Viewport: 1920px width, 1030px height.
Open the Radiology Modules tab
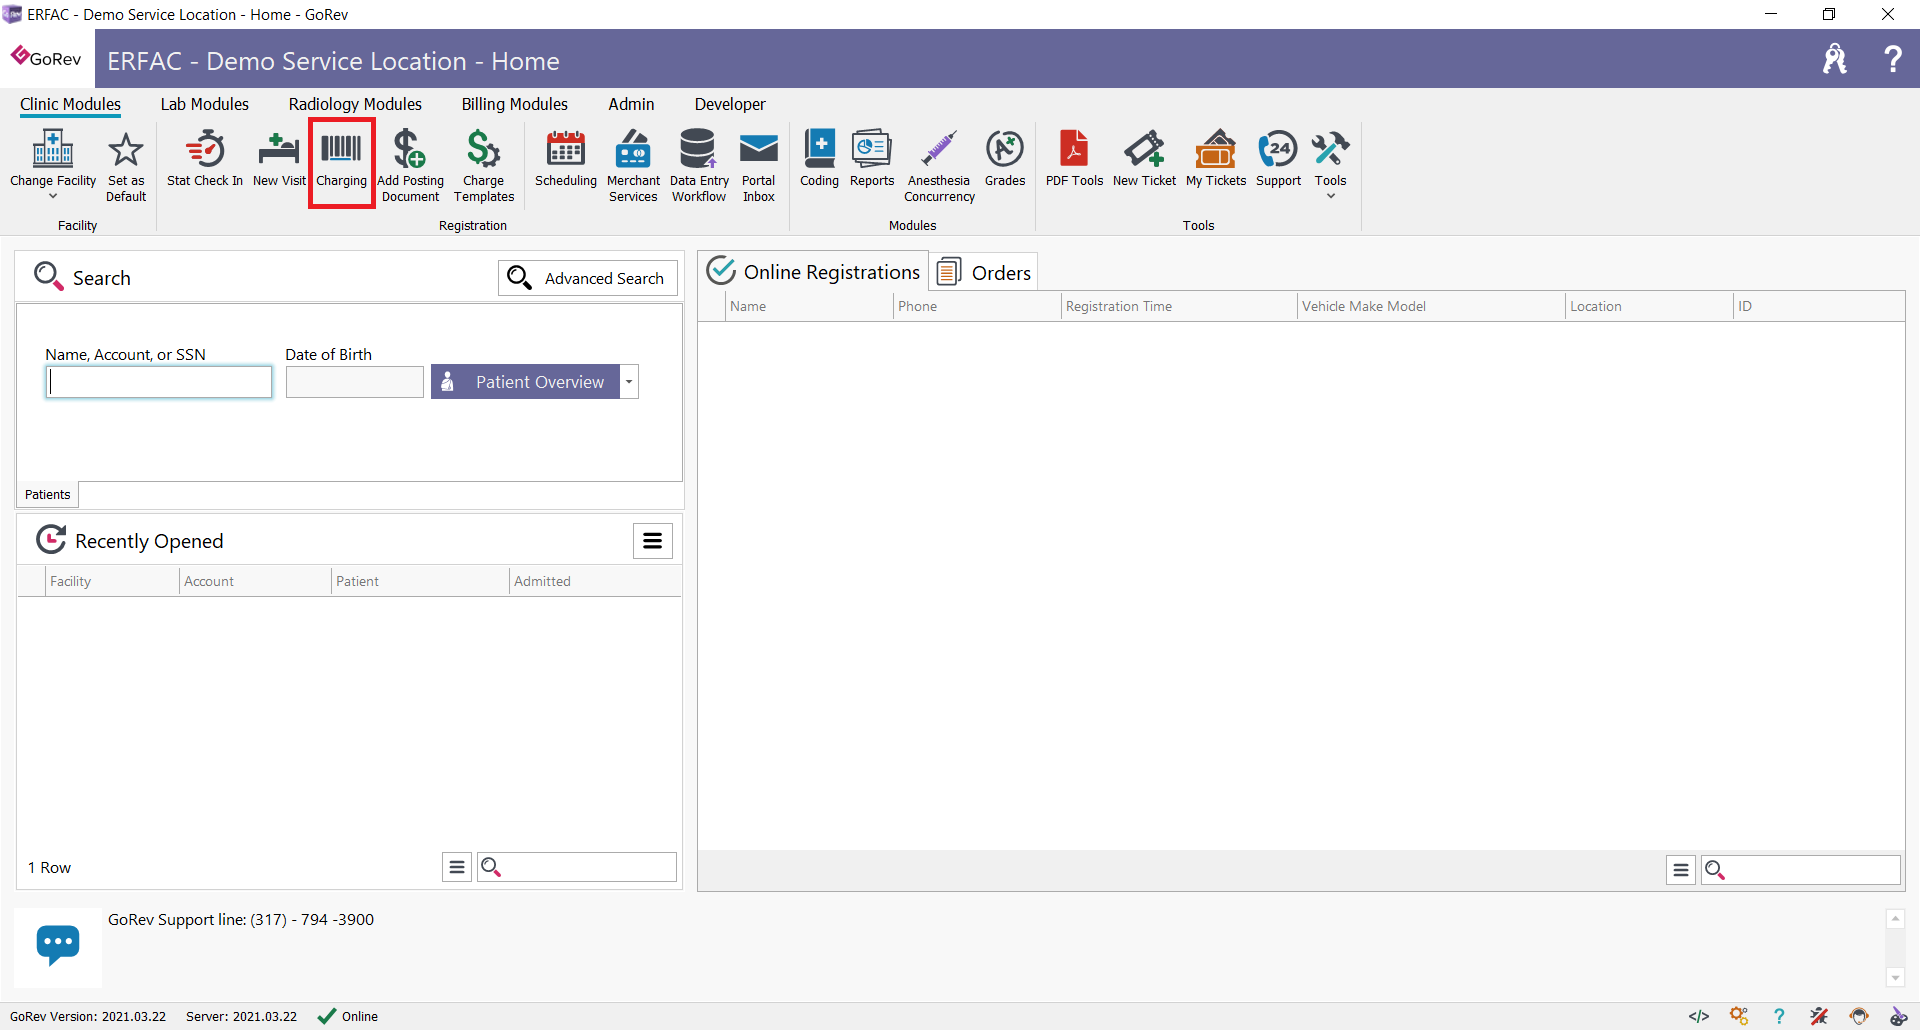click(355, 104)
